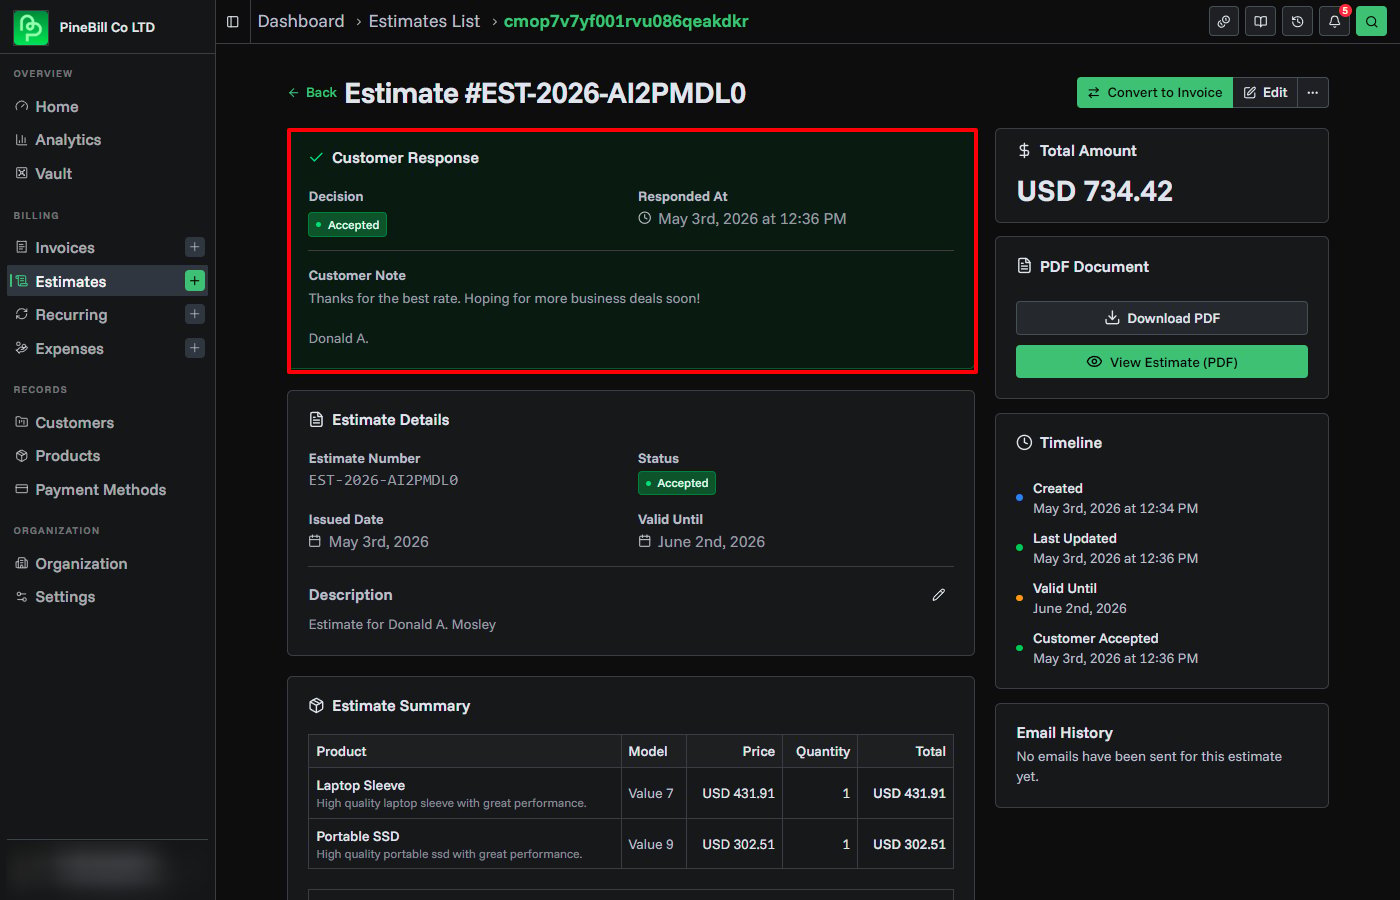Open notifications bell icon
1400x900 pixels.
pyautogui.click(x=1335, y=21)
